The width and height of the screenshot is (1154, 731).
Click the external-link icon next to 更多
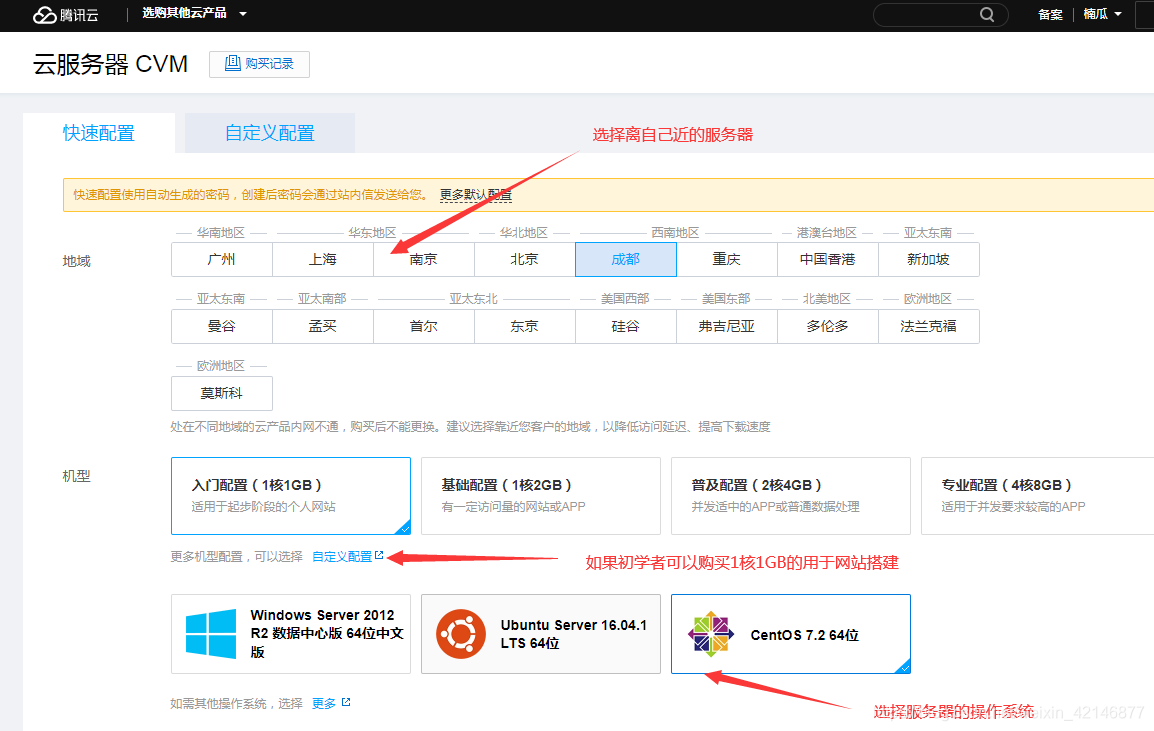coord(345,702)
